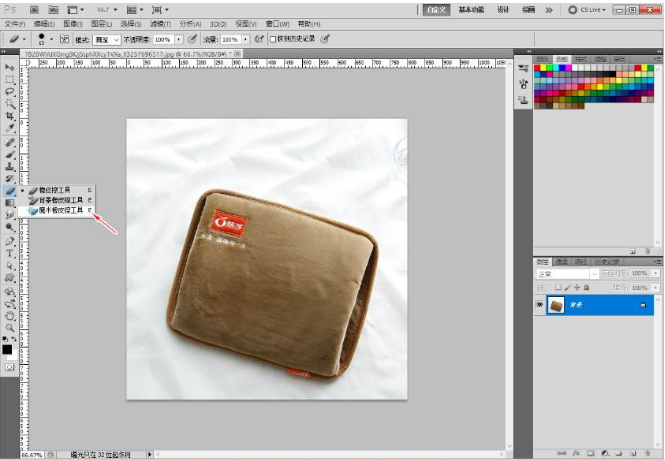Open the Arrange Documents dropdown
The height and width of the screenshot is (460, 665).
click(135, 9)
